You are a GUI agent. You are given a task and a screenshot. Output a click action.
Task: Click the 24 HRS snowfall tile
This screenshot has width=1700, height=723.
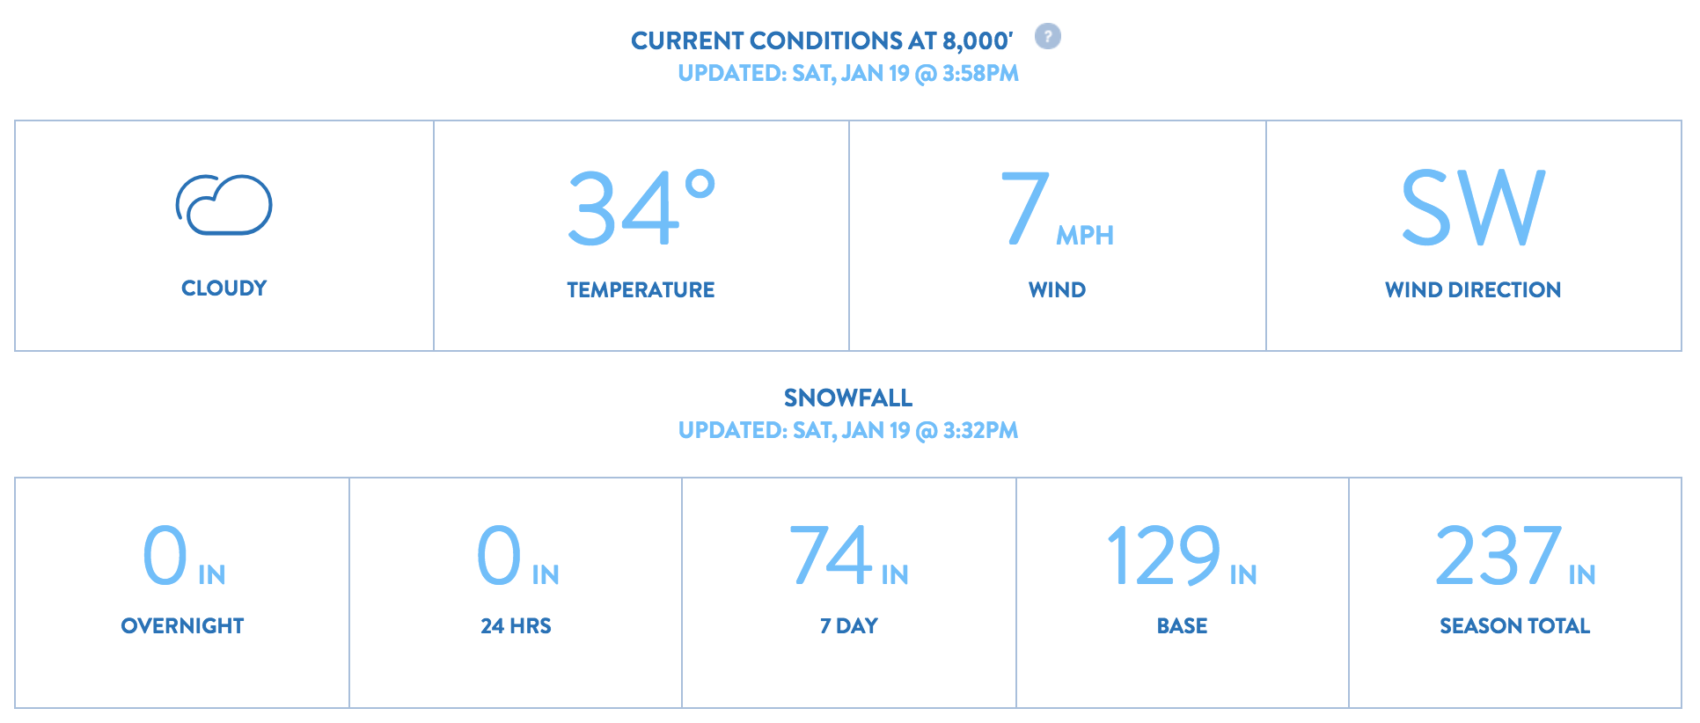tap(516, 593)
